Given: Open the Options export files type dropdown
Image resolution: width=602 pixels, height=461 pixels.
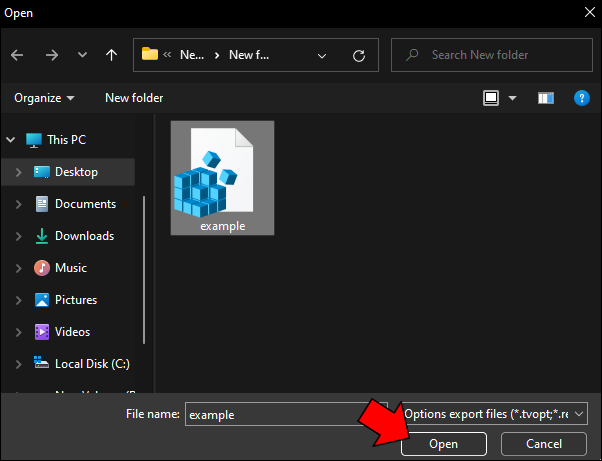Looking at the screenshot, I should tap(495, 414).
